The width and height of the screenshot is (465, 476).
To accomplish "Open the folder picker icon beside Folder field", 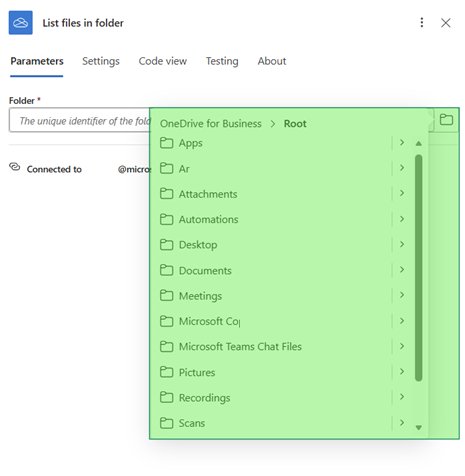I will click(446, 119).
